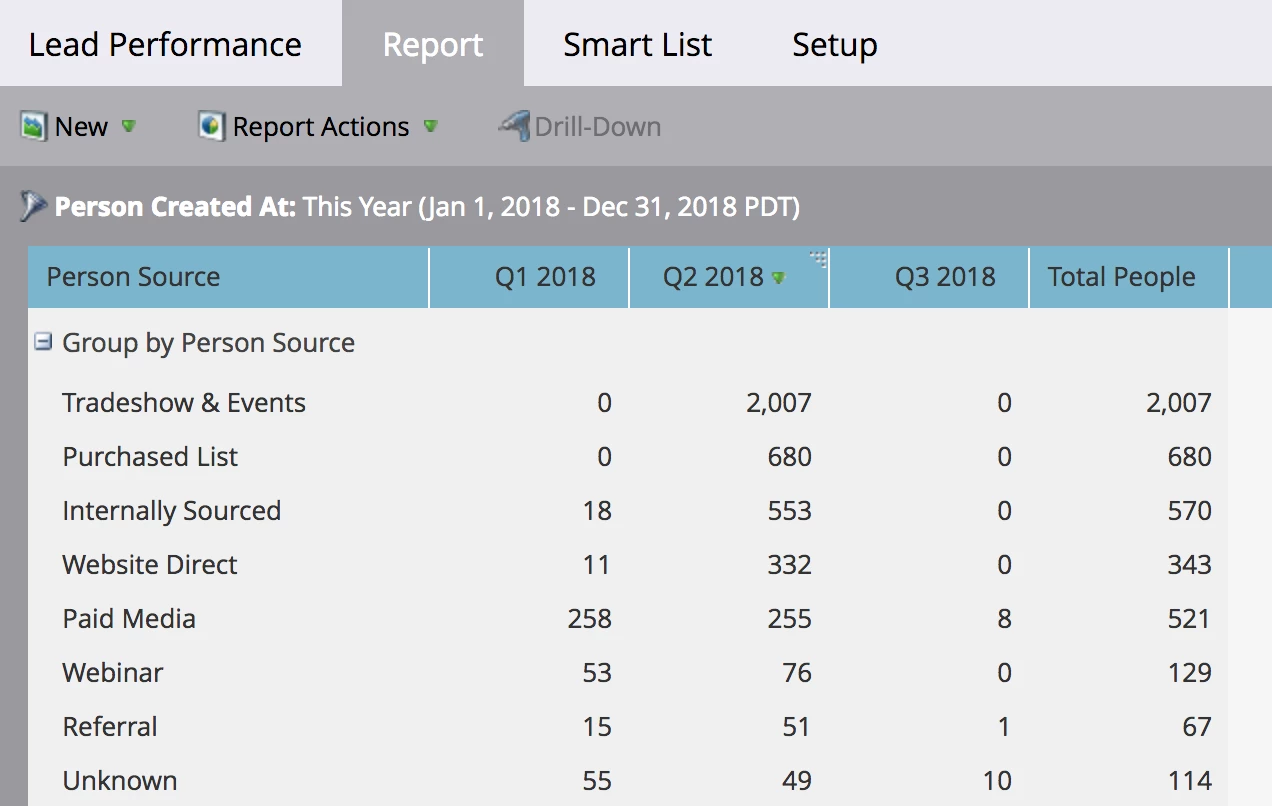Viewport: 1272px width, 806px height.
Task: Sort by the Q1 2018 column header
Action: [545, 277]
